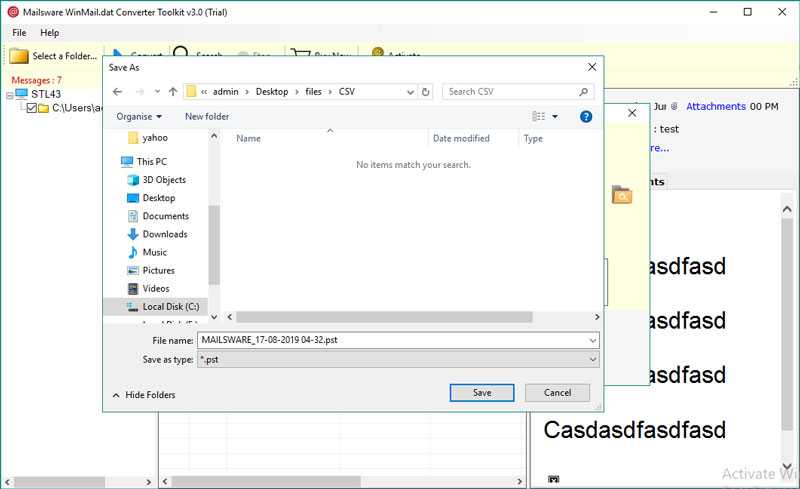
Task: Open the Save As help icon
Action: (x=586, y=117)
